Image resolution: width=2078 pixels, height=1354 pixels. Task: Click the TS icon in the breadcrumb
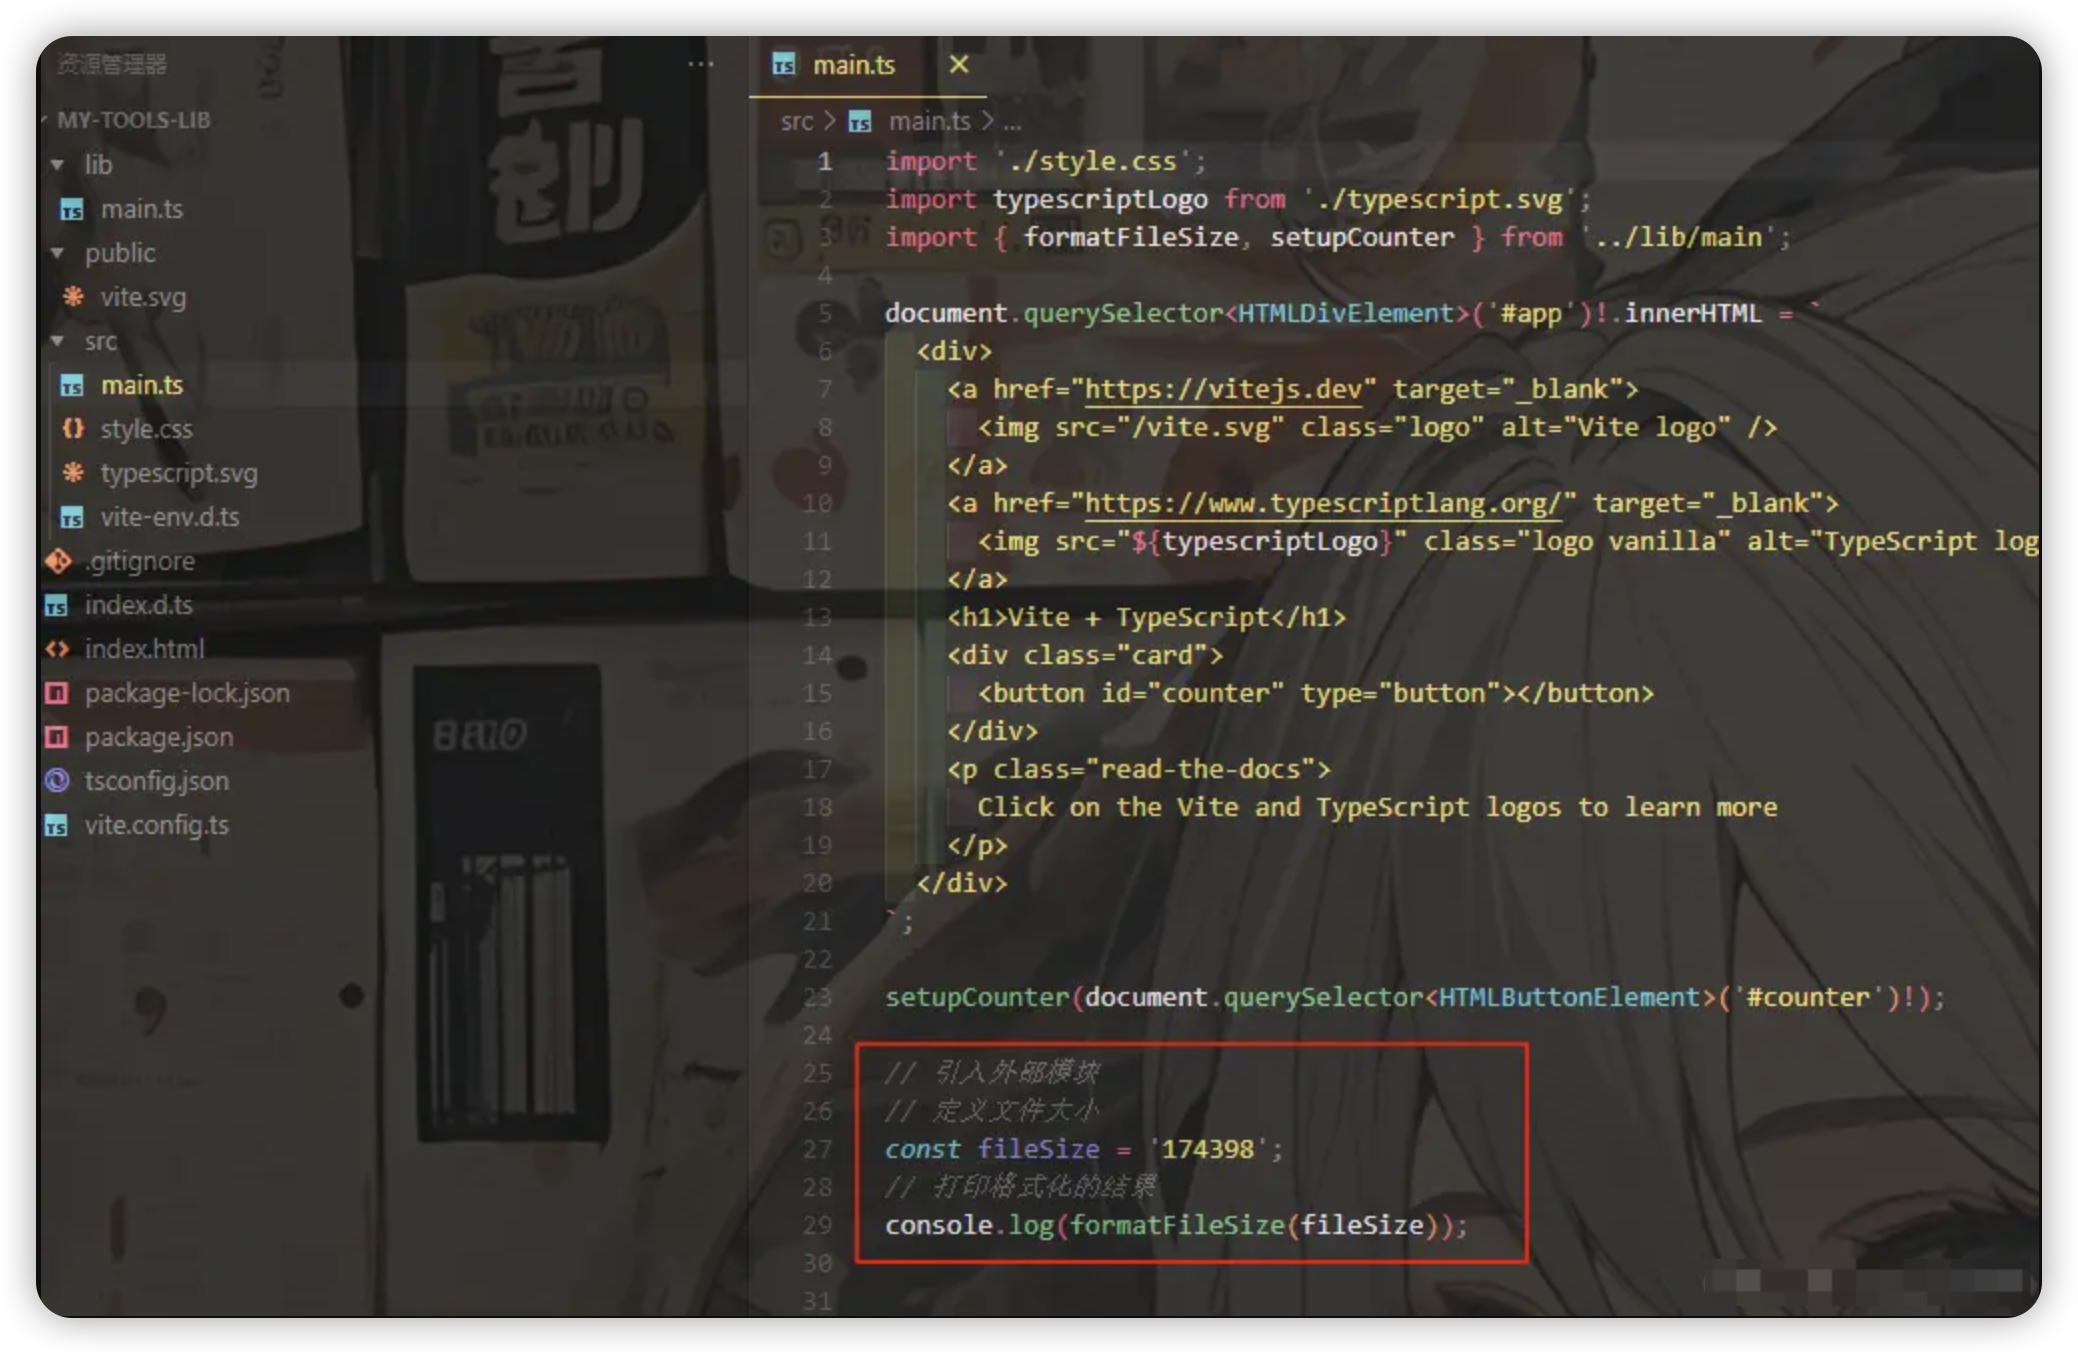click(860, 122)
